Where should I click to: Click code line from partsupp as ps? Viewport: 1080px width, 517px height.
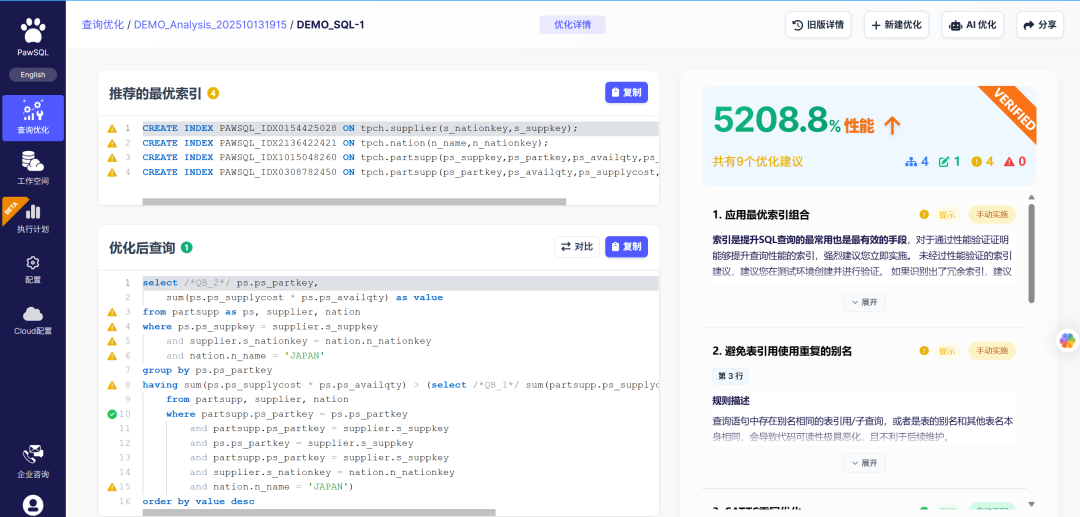[x=251, y=312]
